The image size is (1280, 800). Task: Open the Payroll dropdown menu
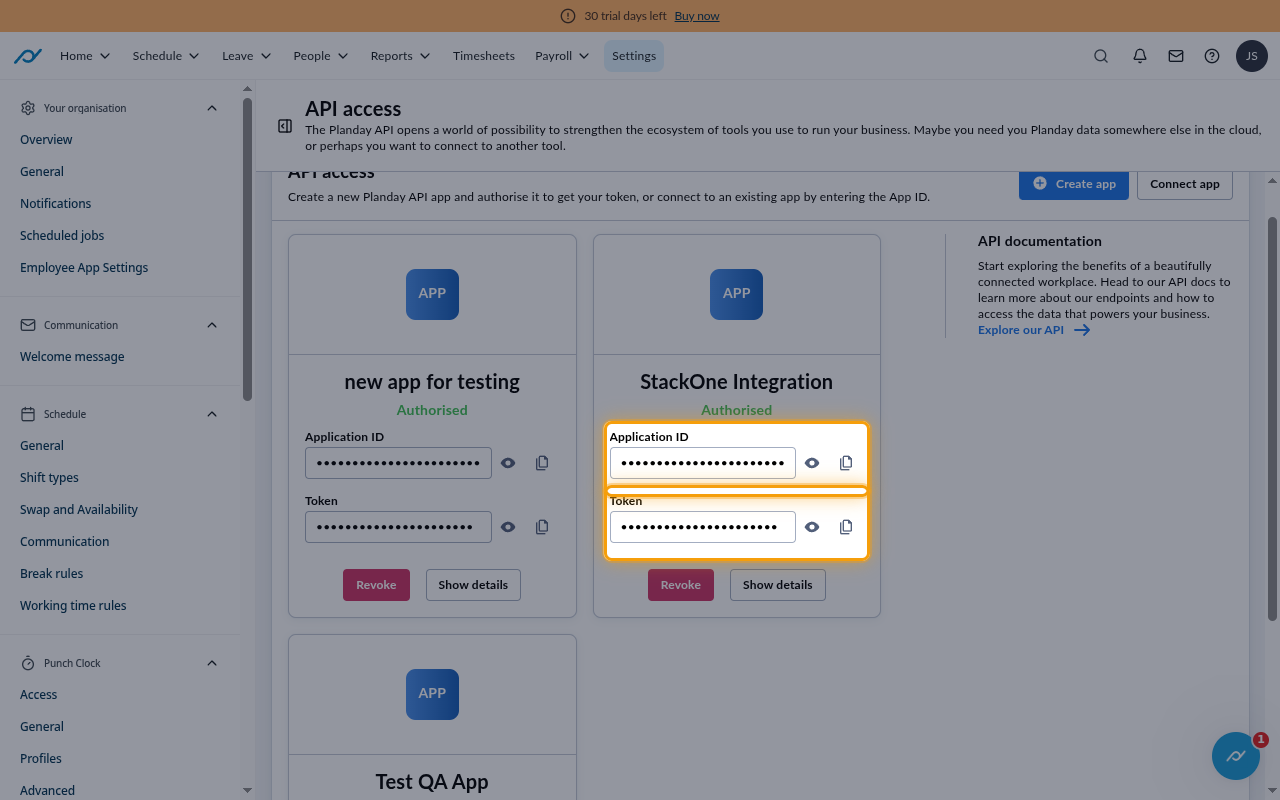pyautogui.click(x=562, y=56)
